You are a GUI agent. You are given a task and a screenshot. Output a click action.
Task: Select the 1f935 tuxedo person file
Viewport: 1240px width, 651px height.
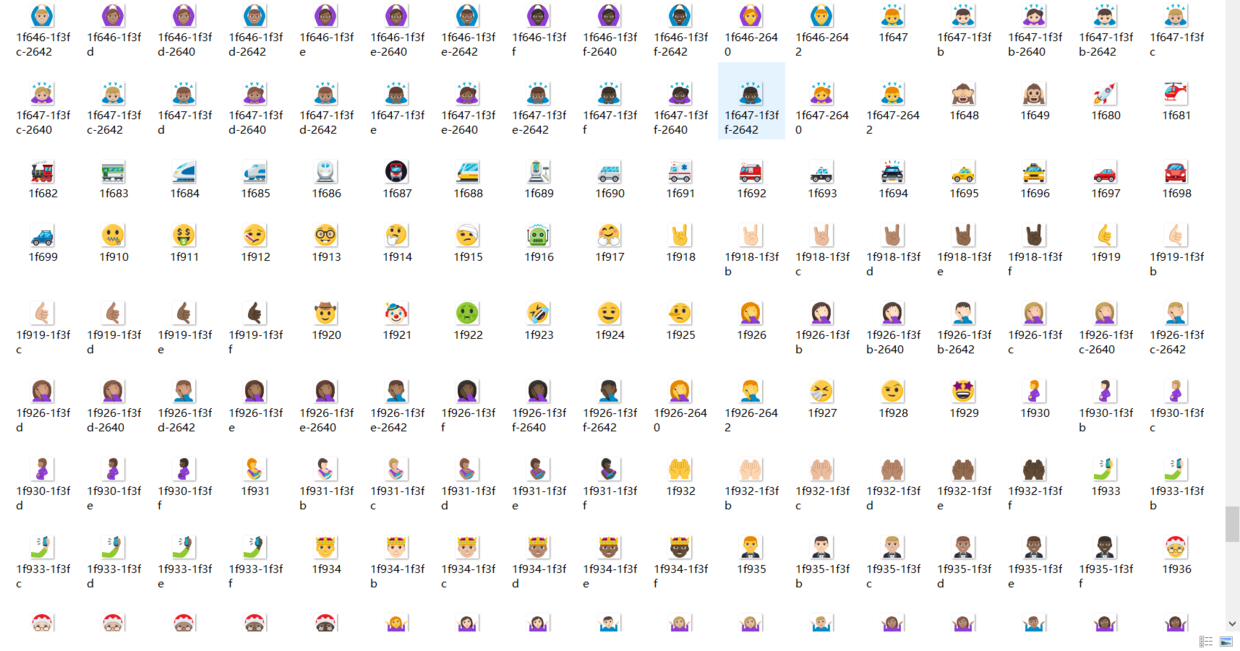coord(752,556)
